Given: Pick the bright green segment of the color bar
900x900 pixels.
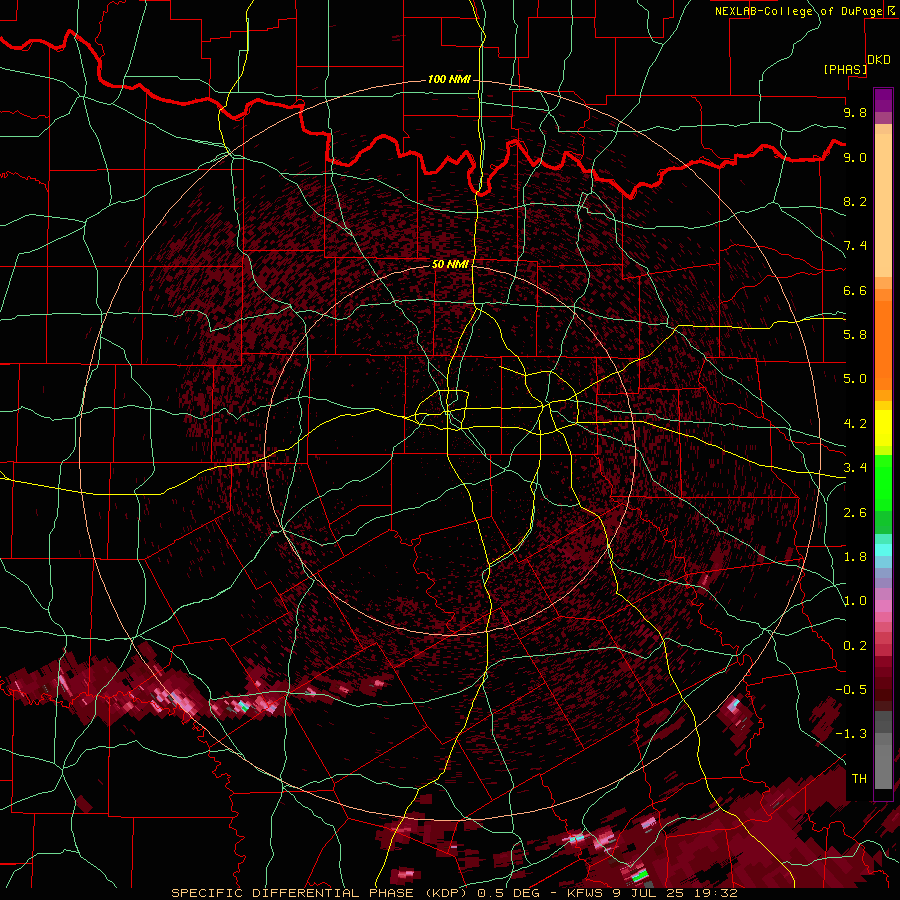Looking at the screenshot, I should [883, 483].
